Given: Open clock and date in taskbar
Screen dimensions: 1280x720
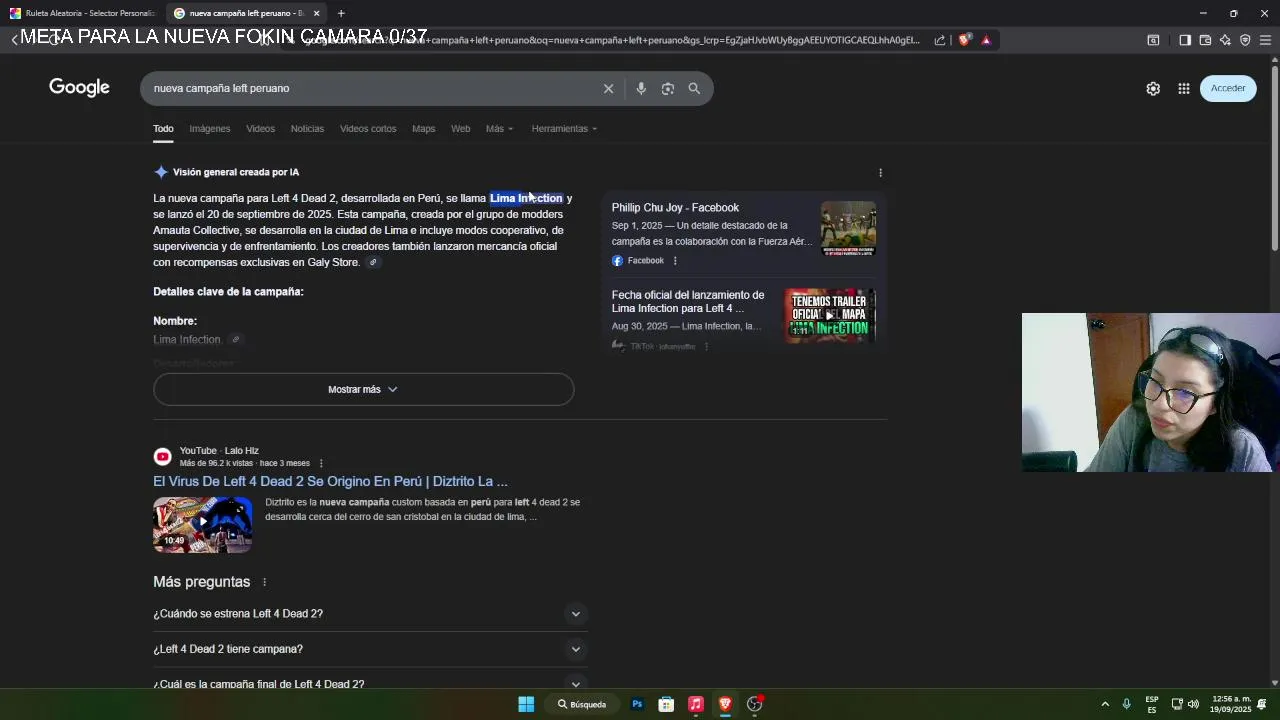Looking at the screenshot, I should pyautogui.click(x=1230, y=704).
